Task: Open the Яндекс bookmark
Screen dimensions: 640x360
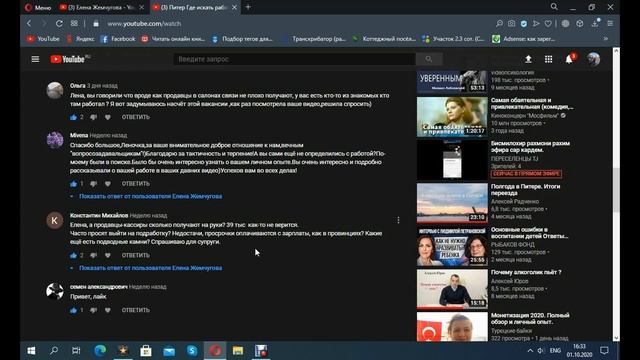Action: pos(81,39)
